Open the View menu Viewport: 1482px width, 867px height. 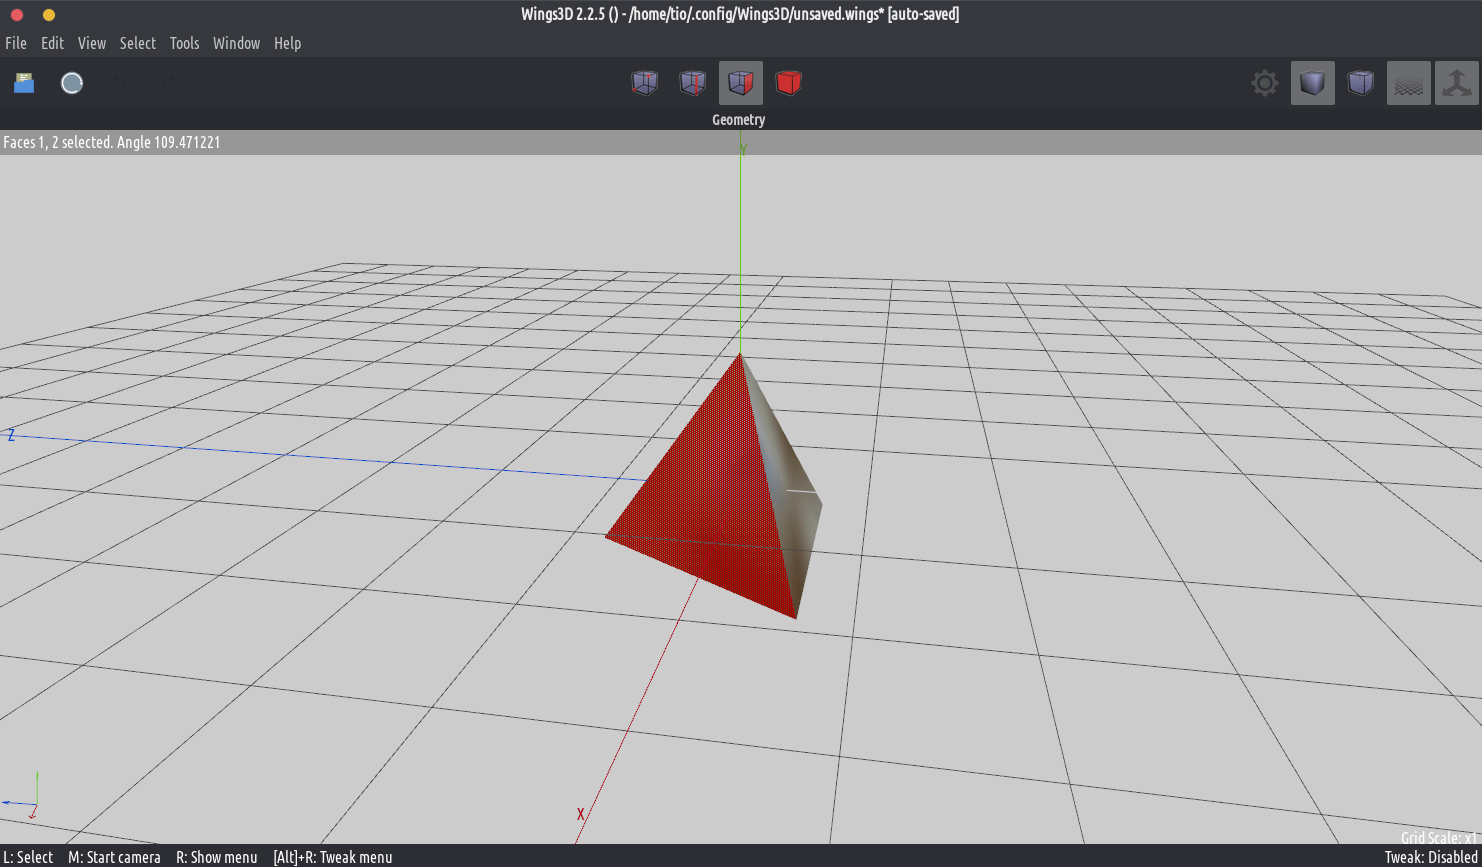(92, 43)
